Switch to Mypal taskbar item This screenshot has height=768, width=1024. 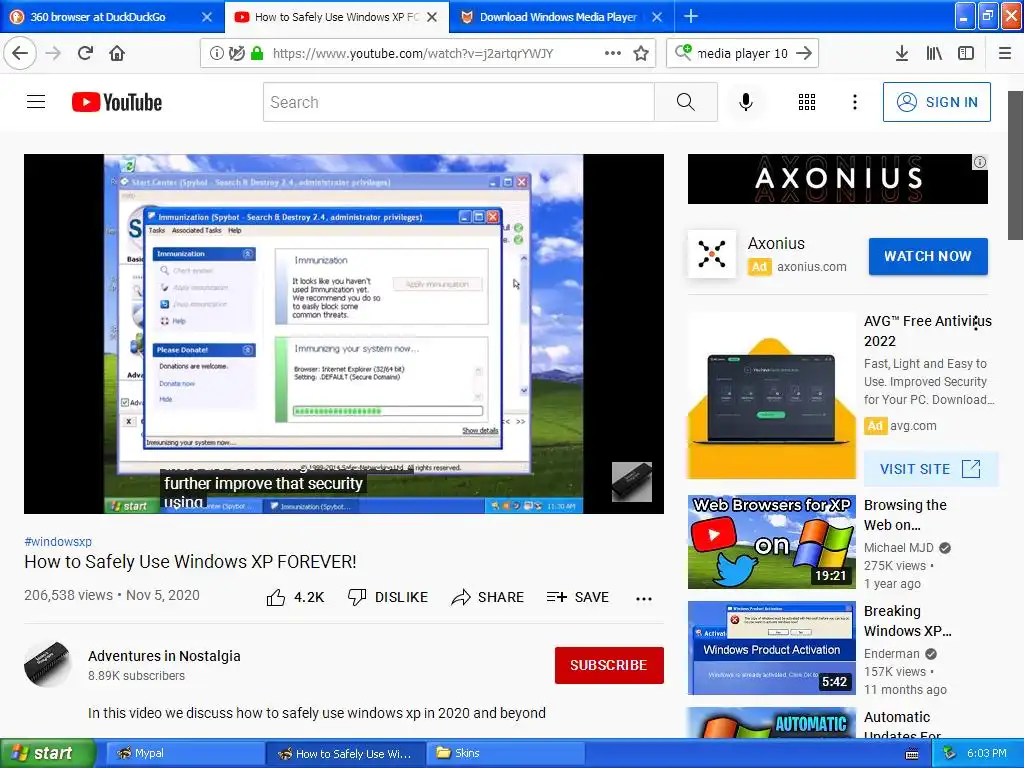[183, 753]
